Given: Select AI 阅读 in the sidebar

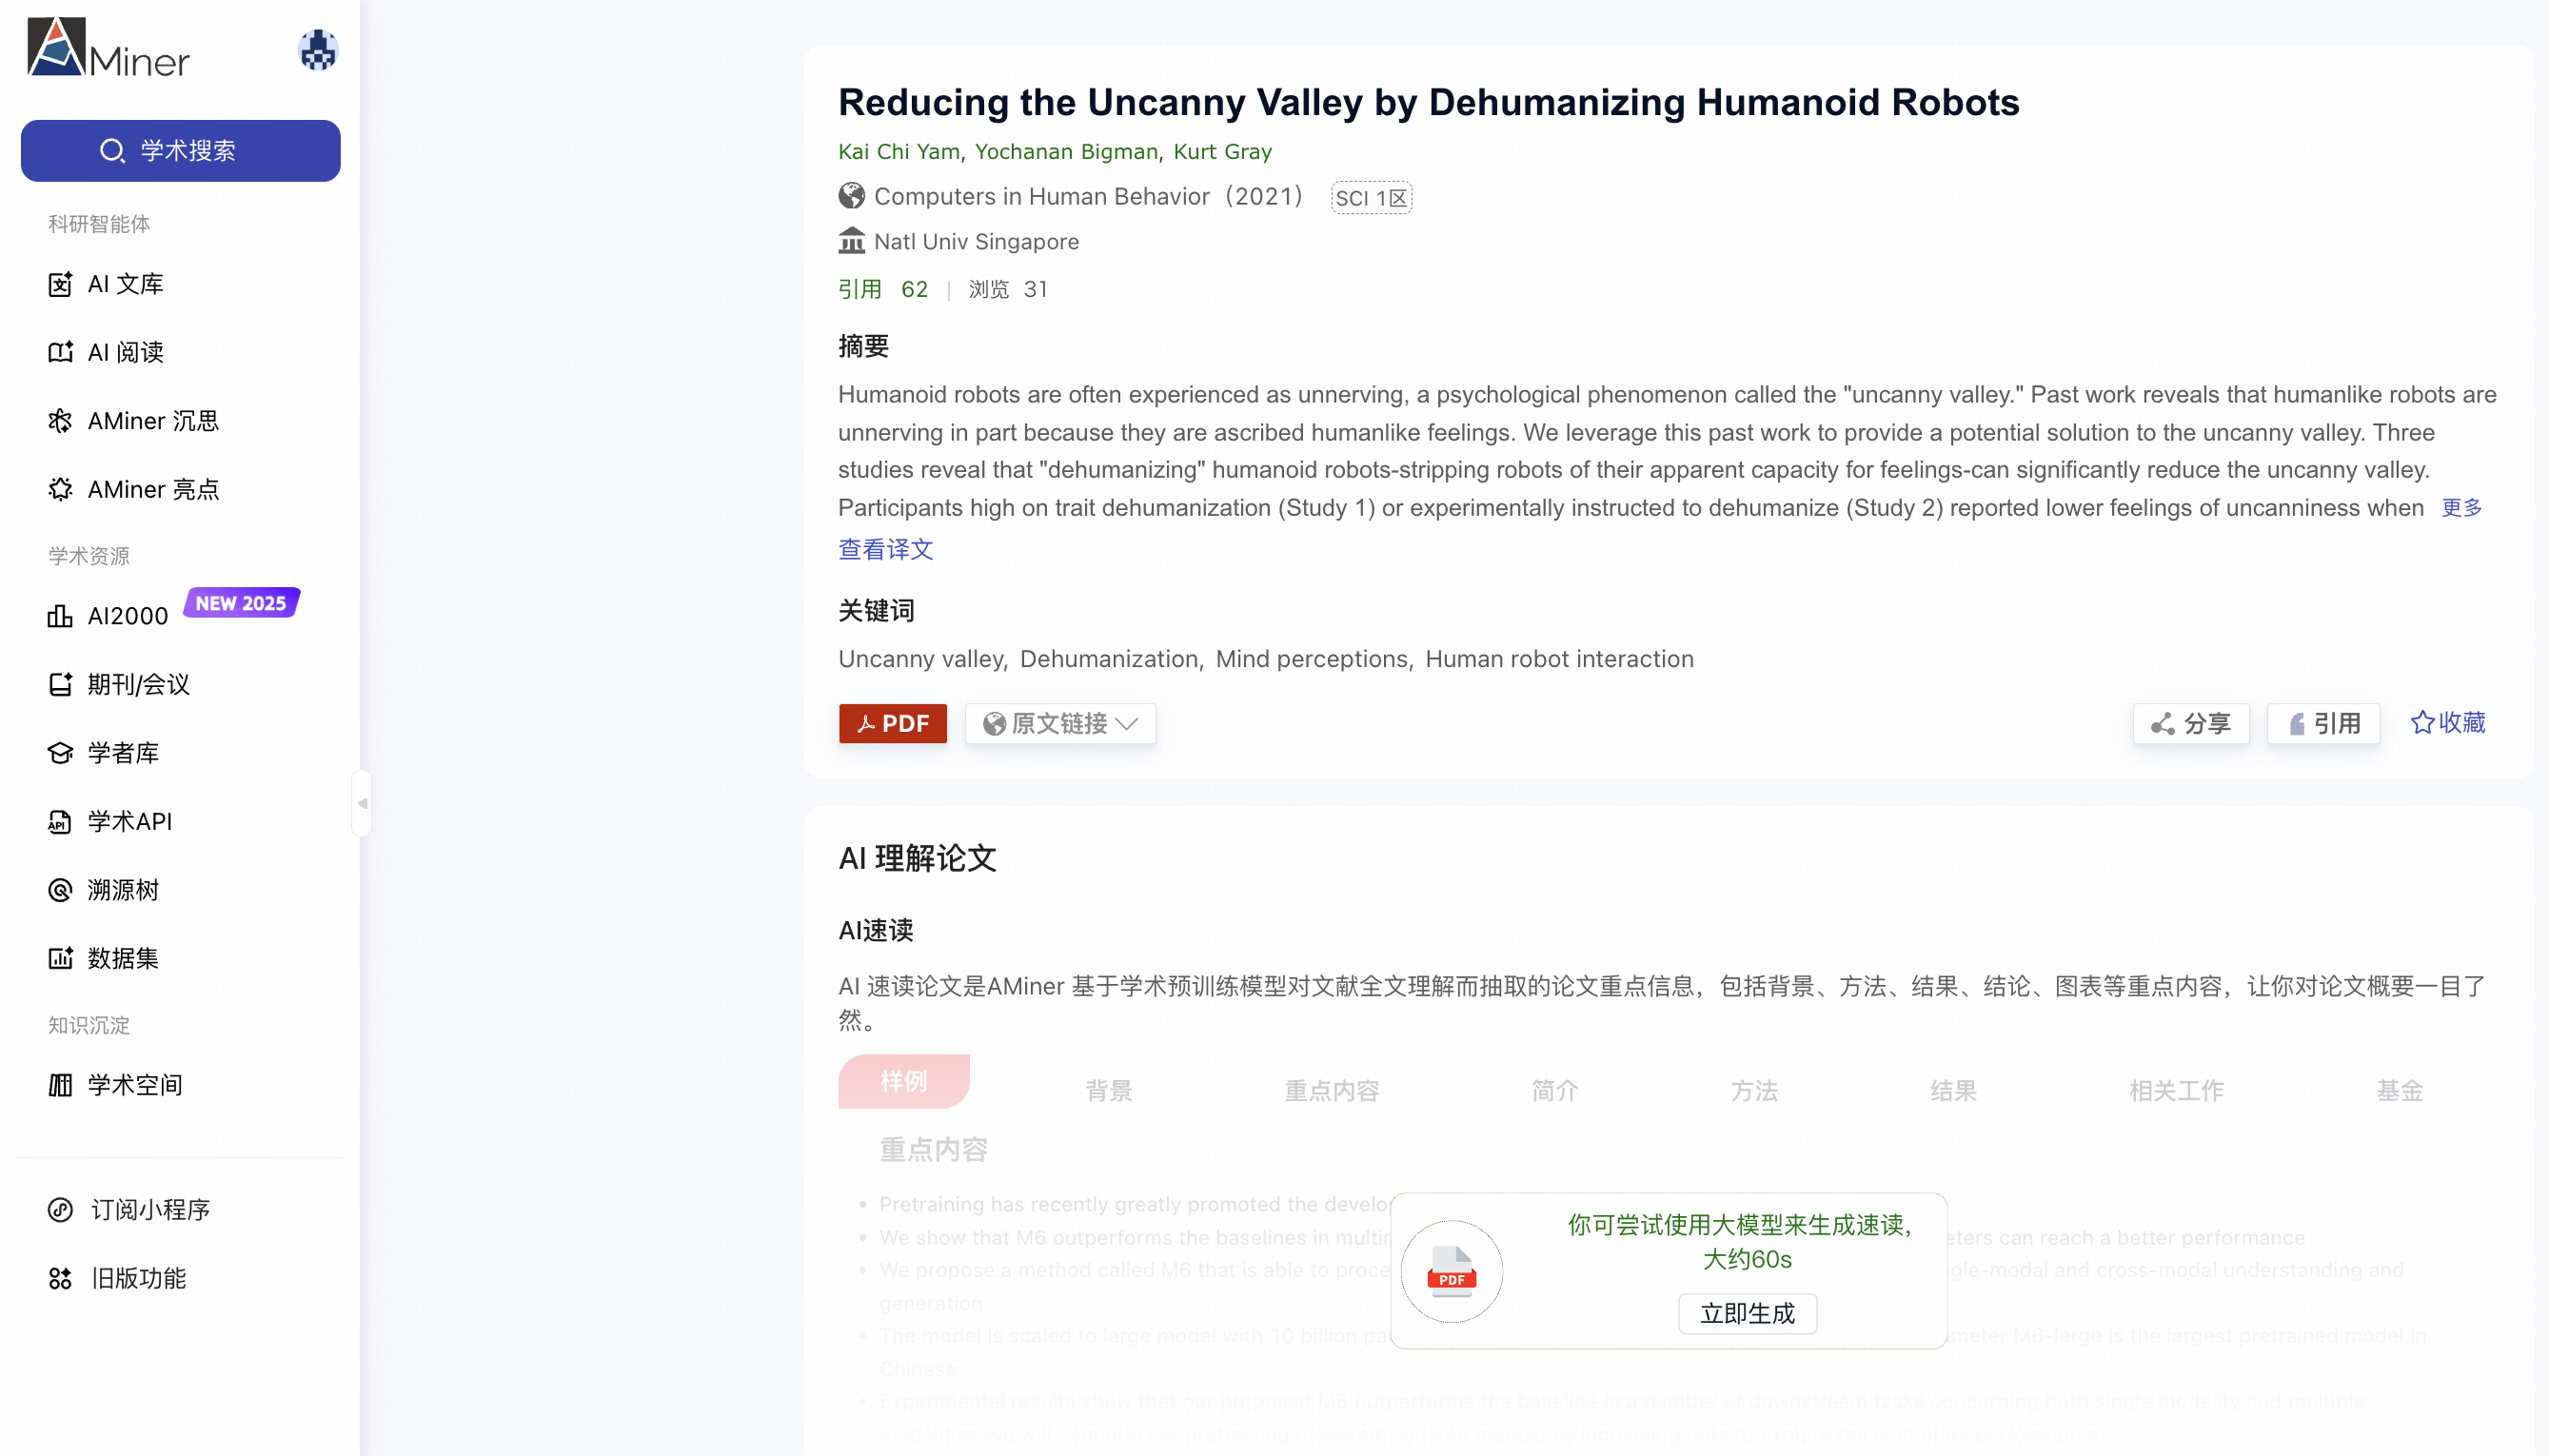Looking at the screenshot, I should [124, 352].
